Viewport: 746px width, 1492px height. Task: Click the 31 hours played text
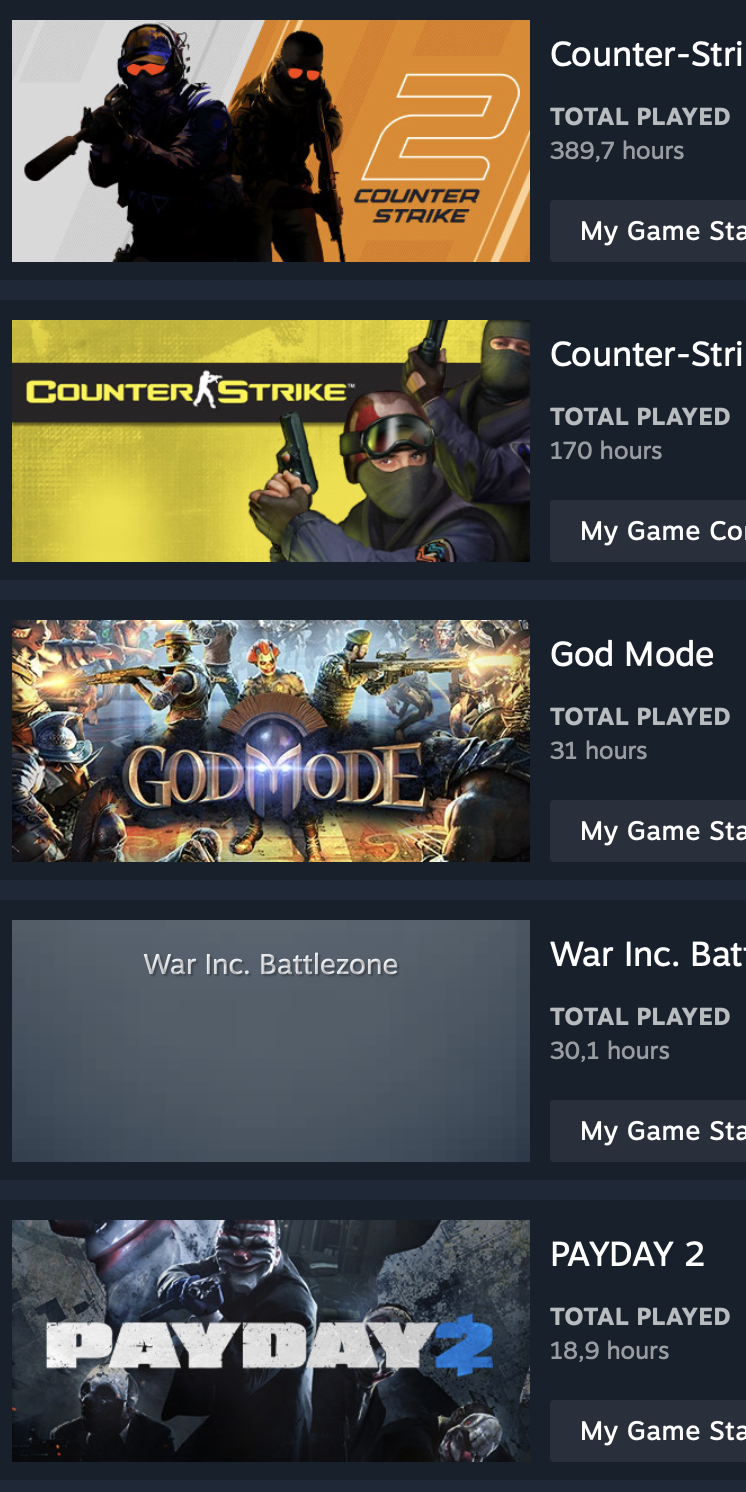tap(599, 751)
